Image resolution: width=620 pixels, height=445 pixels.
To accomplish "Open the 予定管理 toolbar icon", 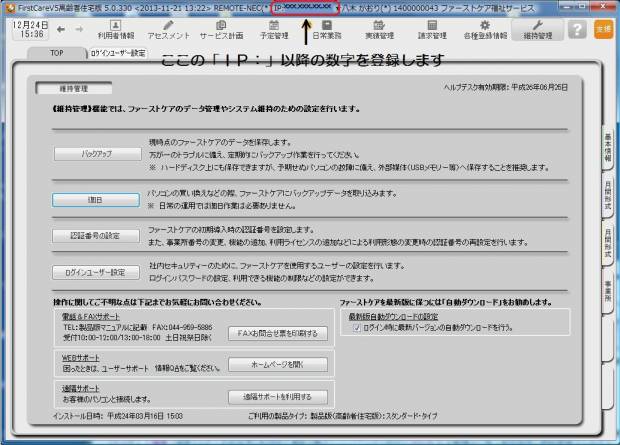I will pyautogui.click(x=273, y=29).
